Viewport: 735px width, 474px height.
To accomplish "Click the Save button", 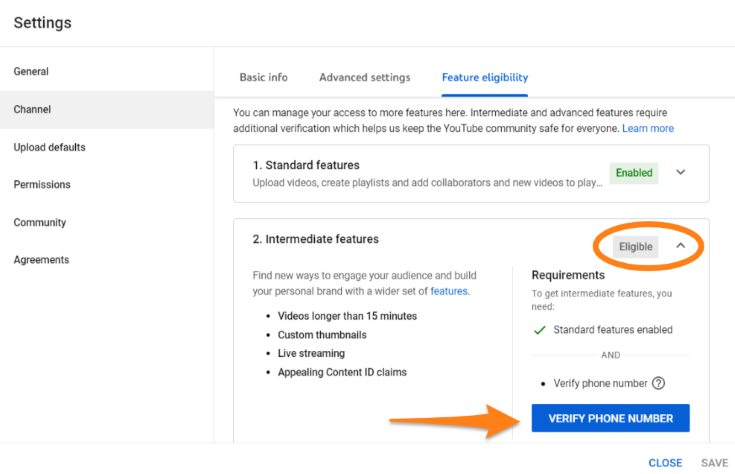I will point(714,463).
